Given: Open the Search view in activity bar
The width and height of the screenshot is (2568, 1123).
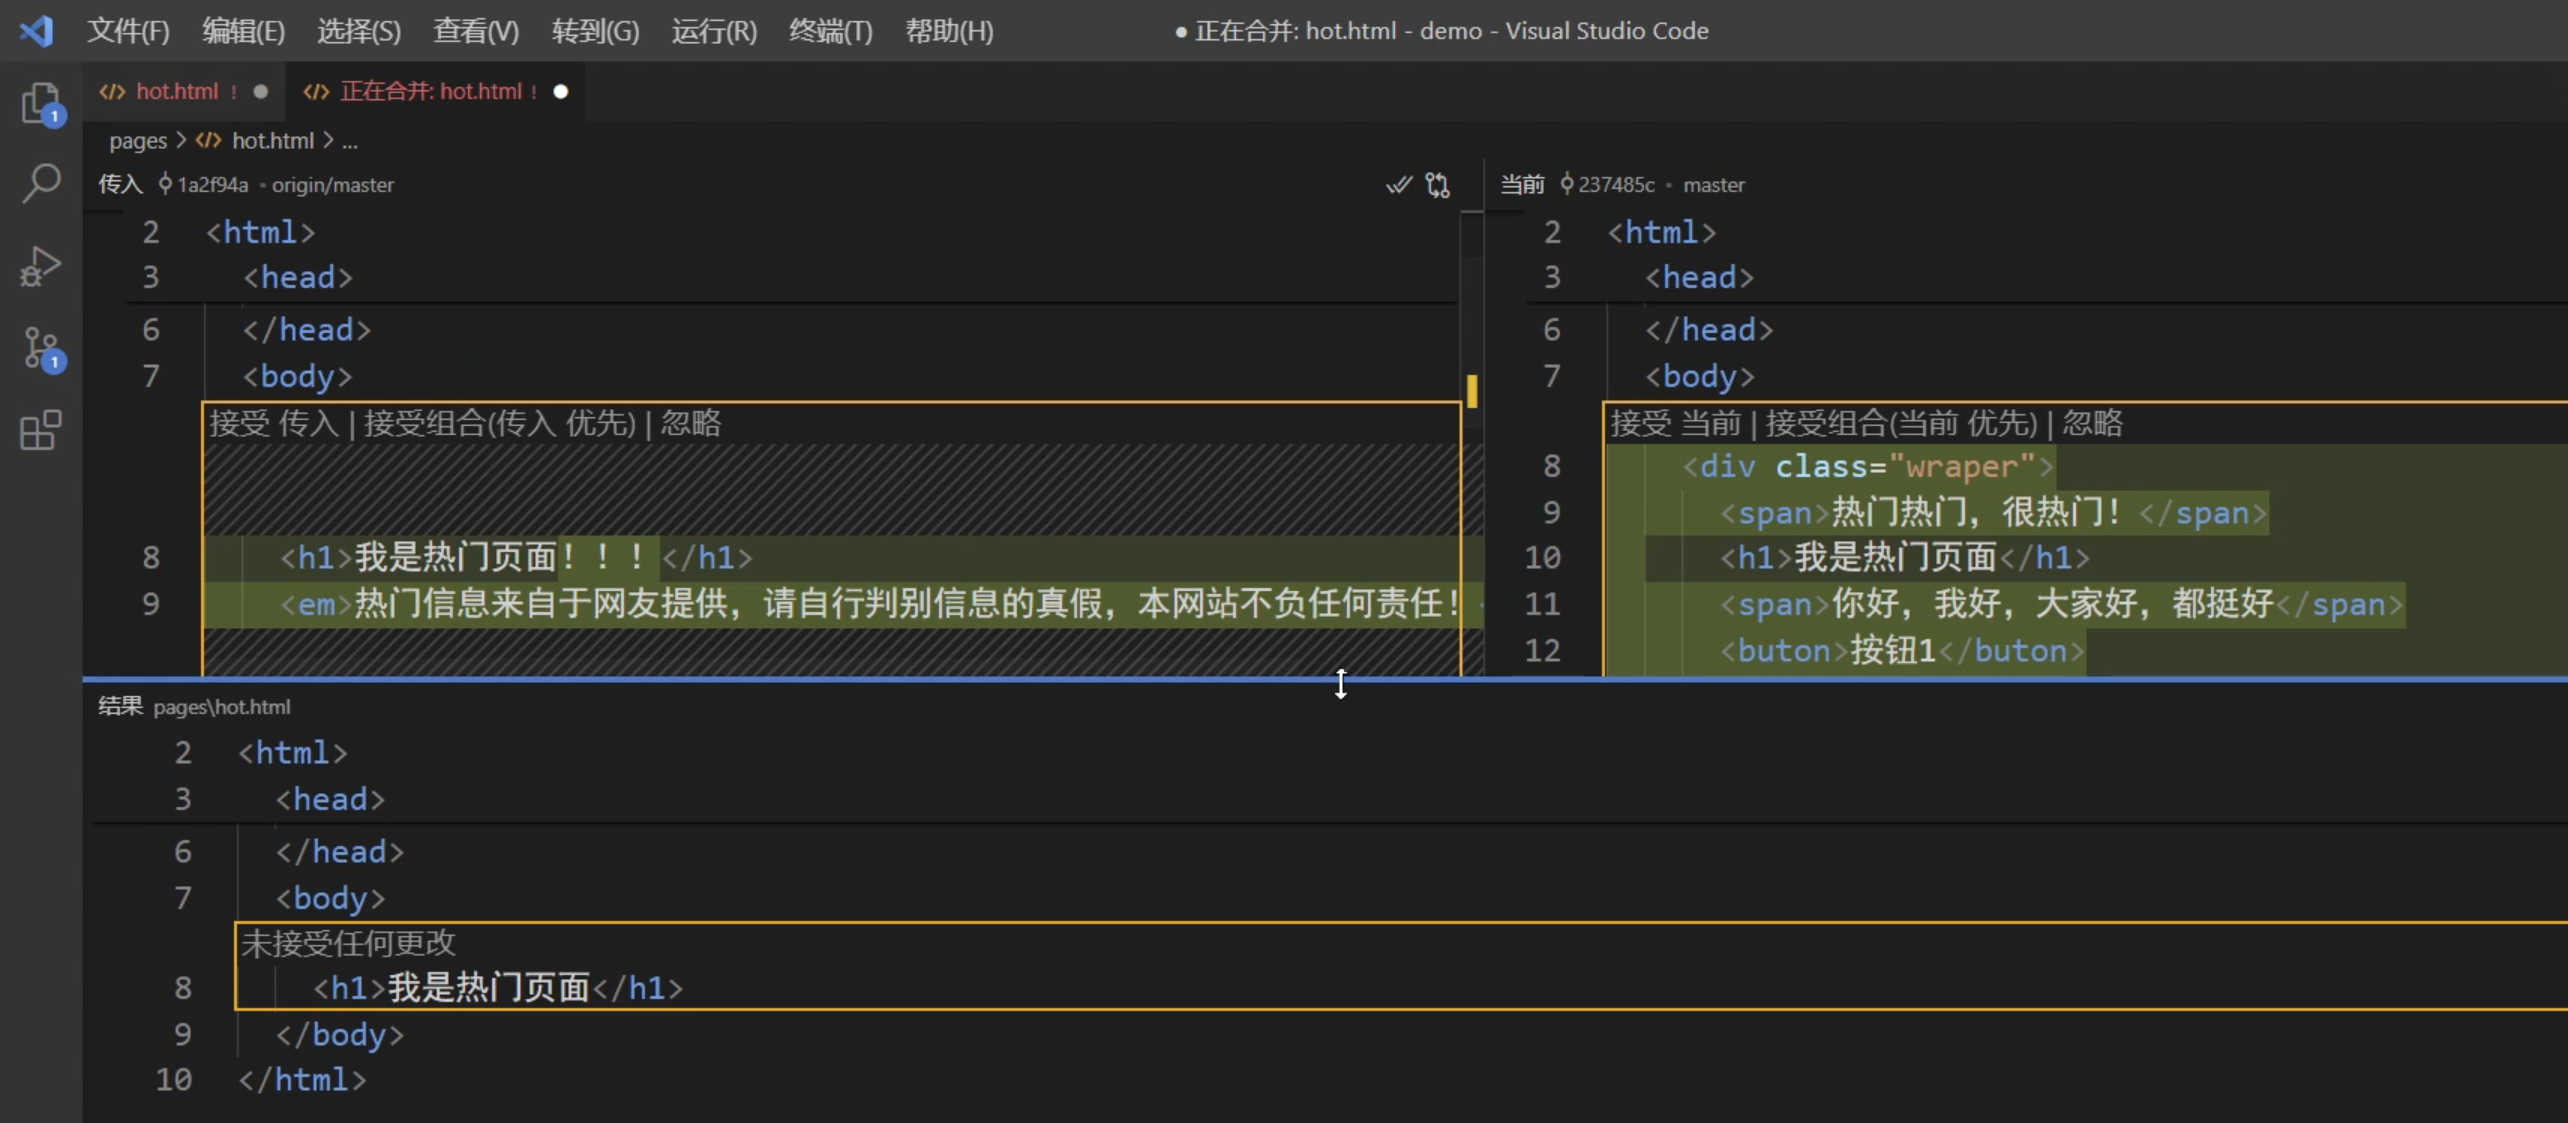Looking at the screenshot, I should [x=41, y=184].
